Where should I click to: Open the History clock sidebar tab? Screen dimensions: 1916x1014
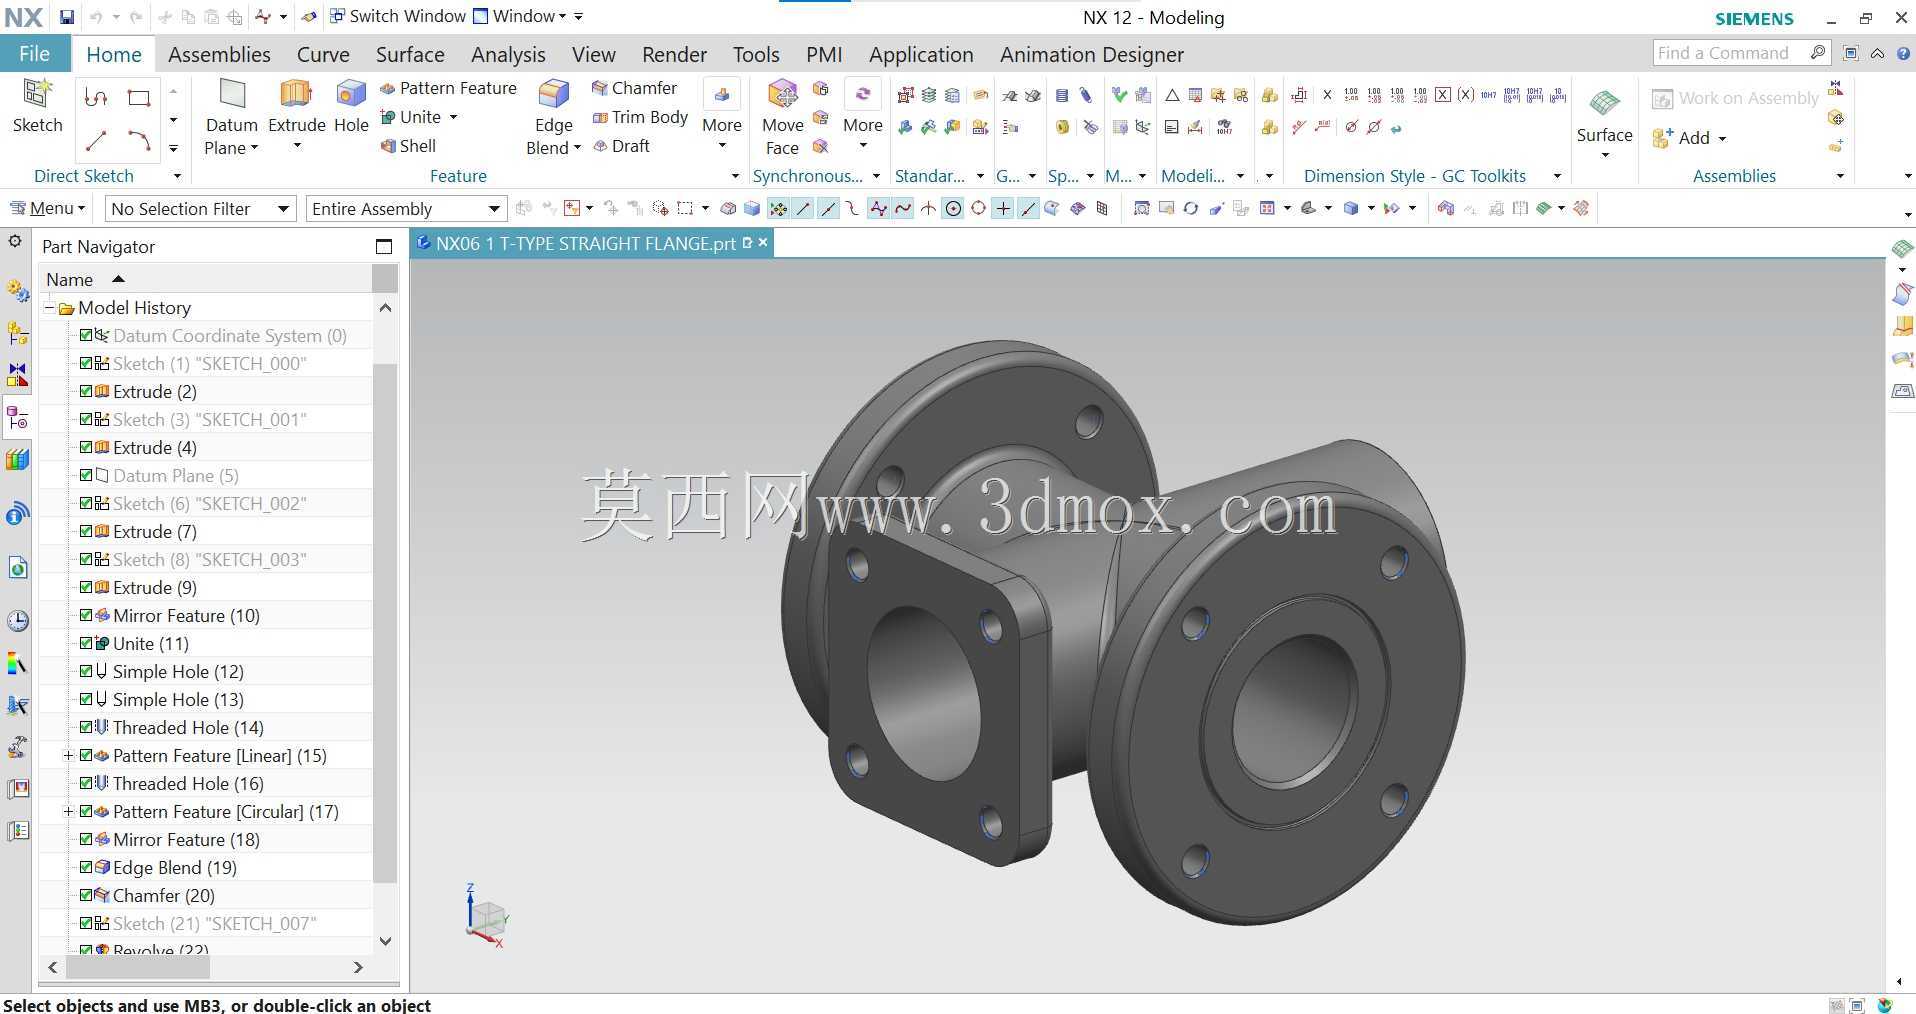(18, 620)
